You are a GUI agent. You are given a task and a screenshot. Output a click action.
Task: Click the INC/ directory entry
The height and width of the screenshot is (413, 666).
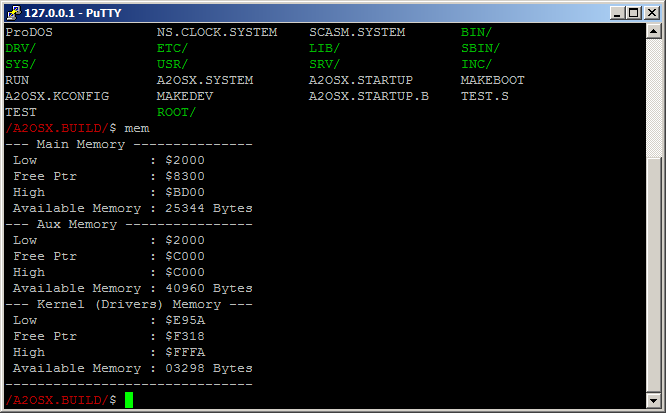477,64
